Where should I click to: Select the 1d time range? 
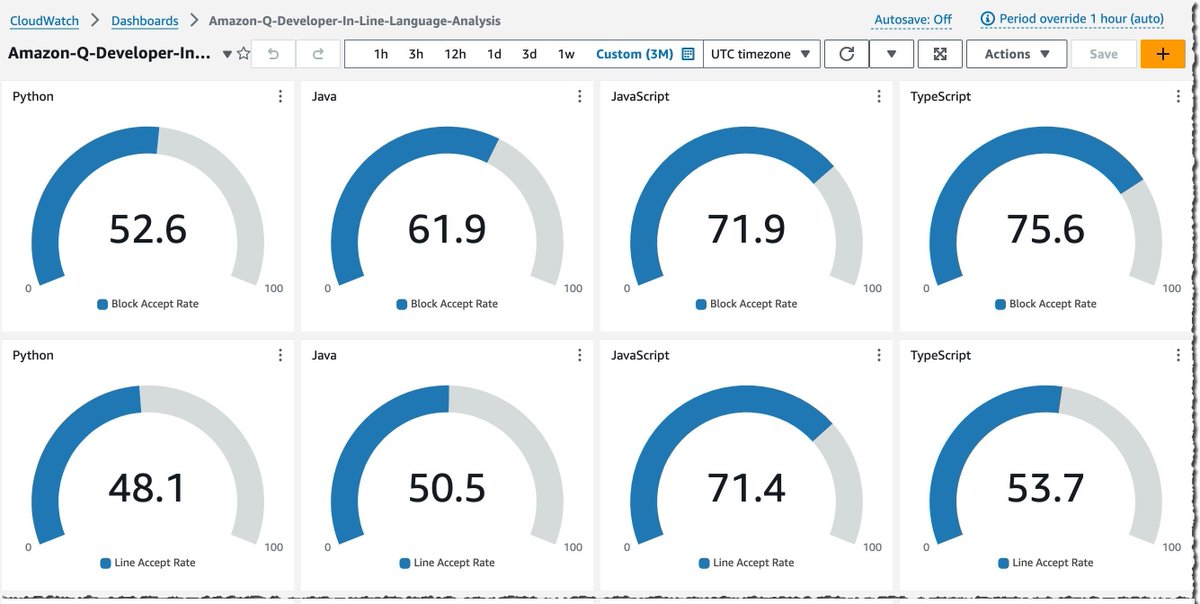tap(494, 54)
